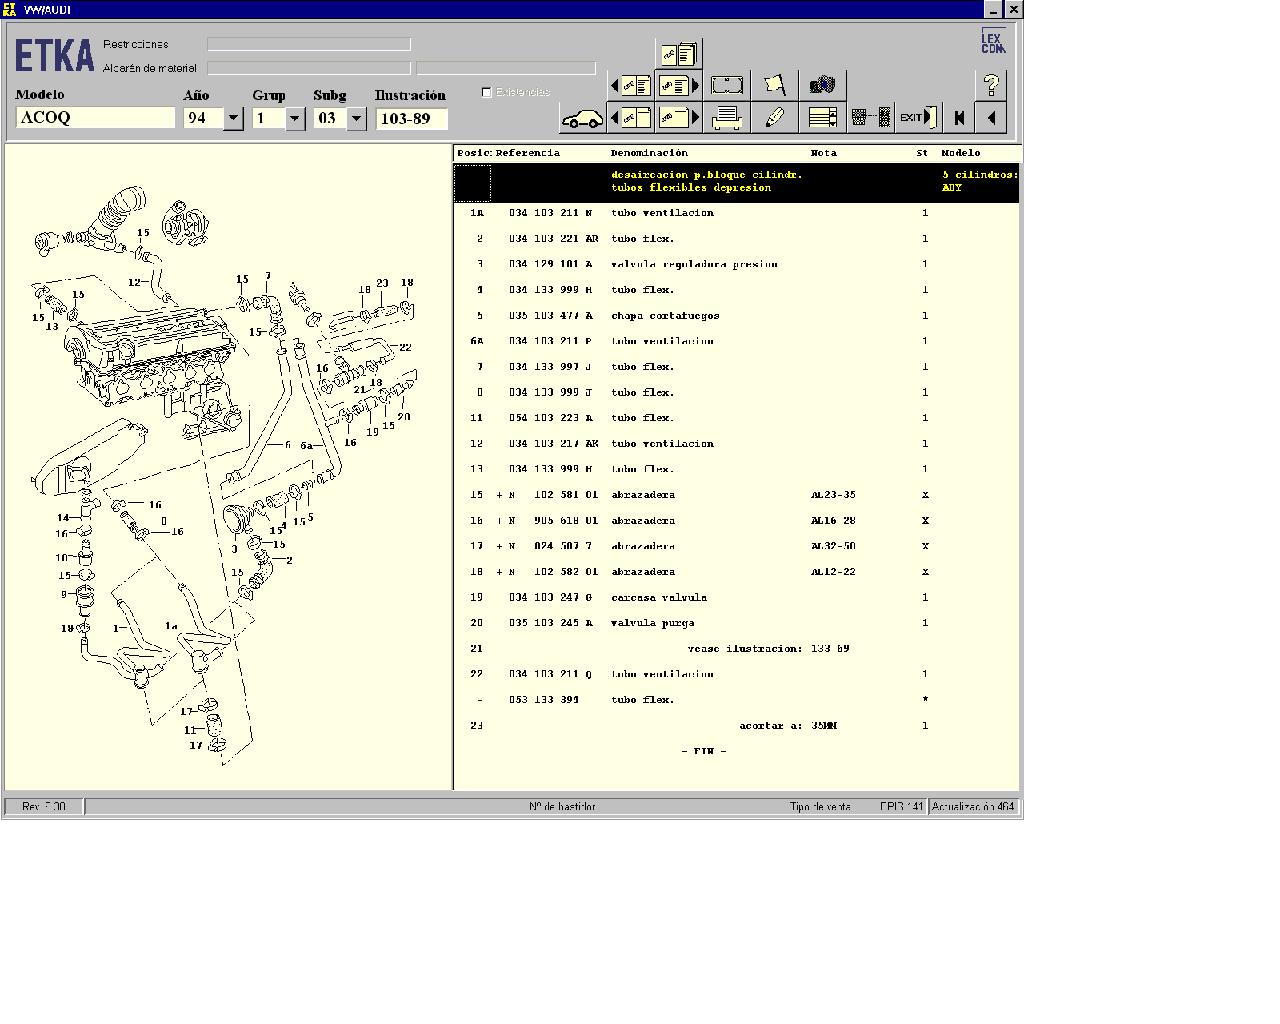1280x1024 pixels.
Task: Go to next subgroup (lower right-arrow icon)
Action: click(x=679, y=118)
